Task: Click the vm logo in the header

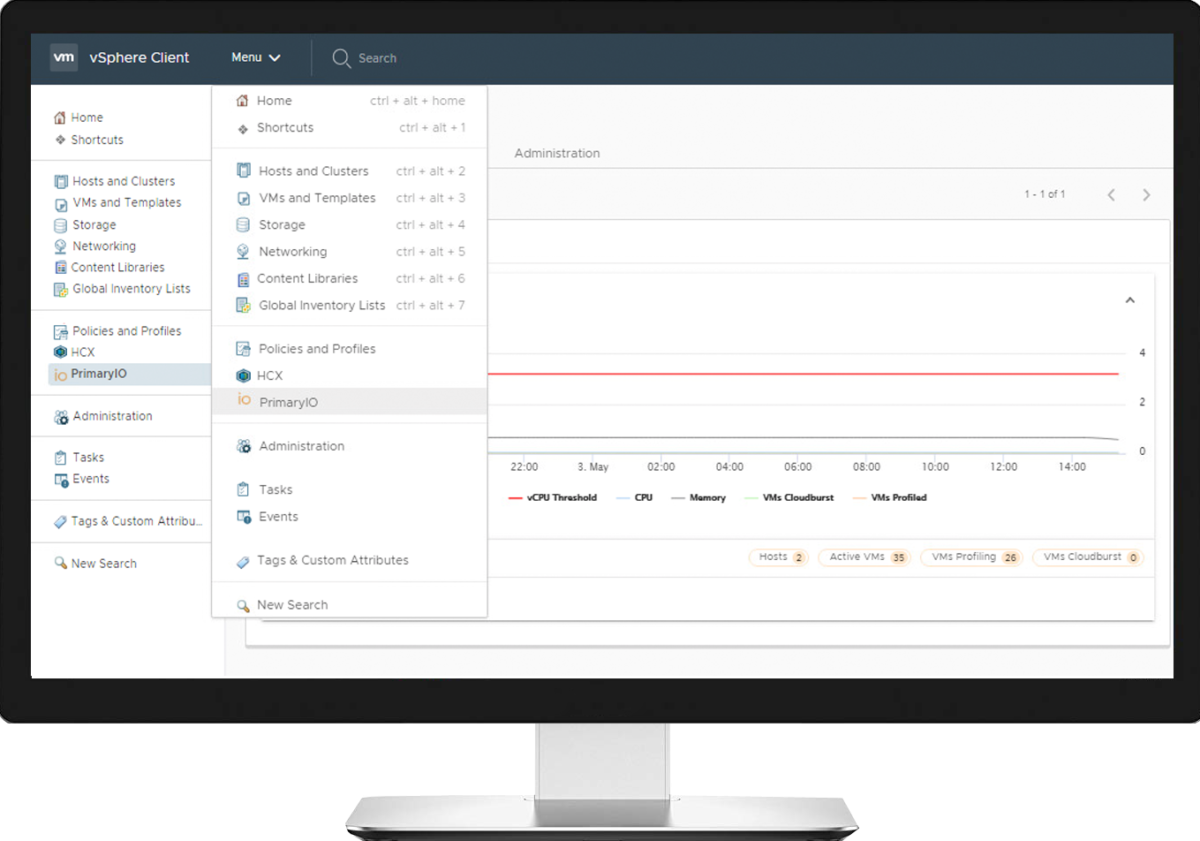Action: point(64,58)
